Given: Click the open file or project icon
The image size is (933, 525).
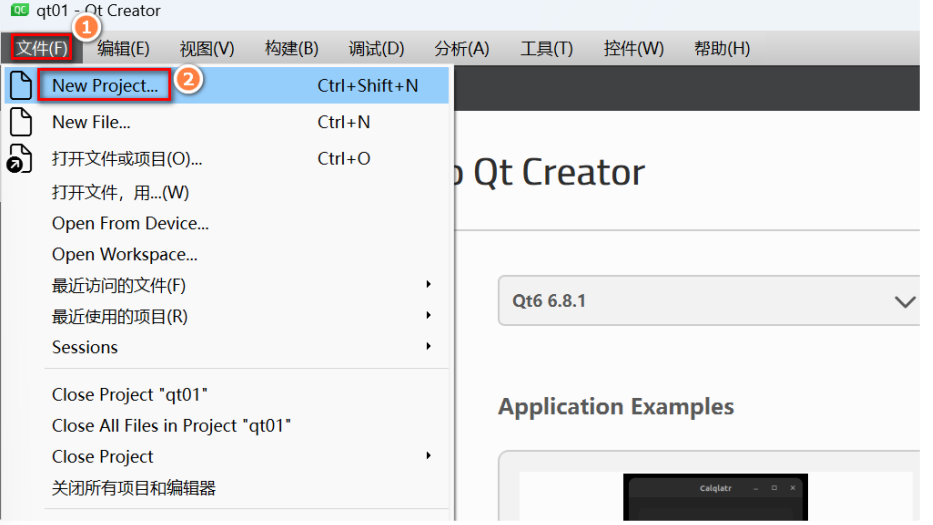Looking at the screenshot, I should [19, 159].
